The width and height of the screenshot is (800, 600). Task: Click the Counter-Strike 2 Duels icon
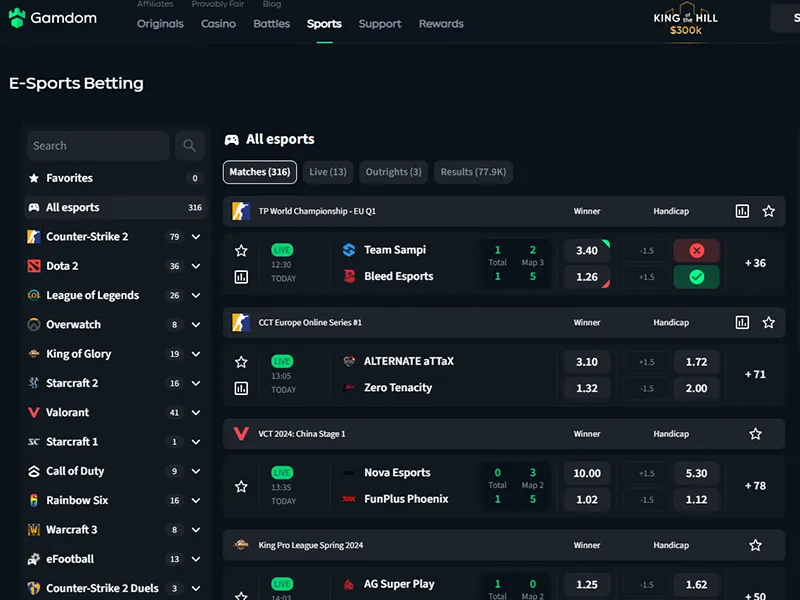point(34,588)
